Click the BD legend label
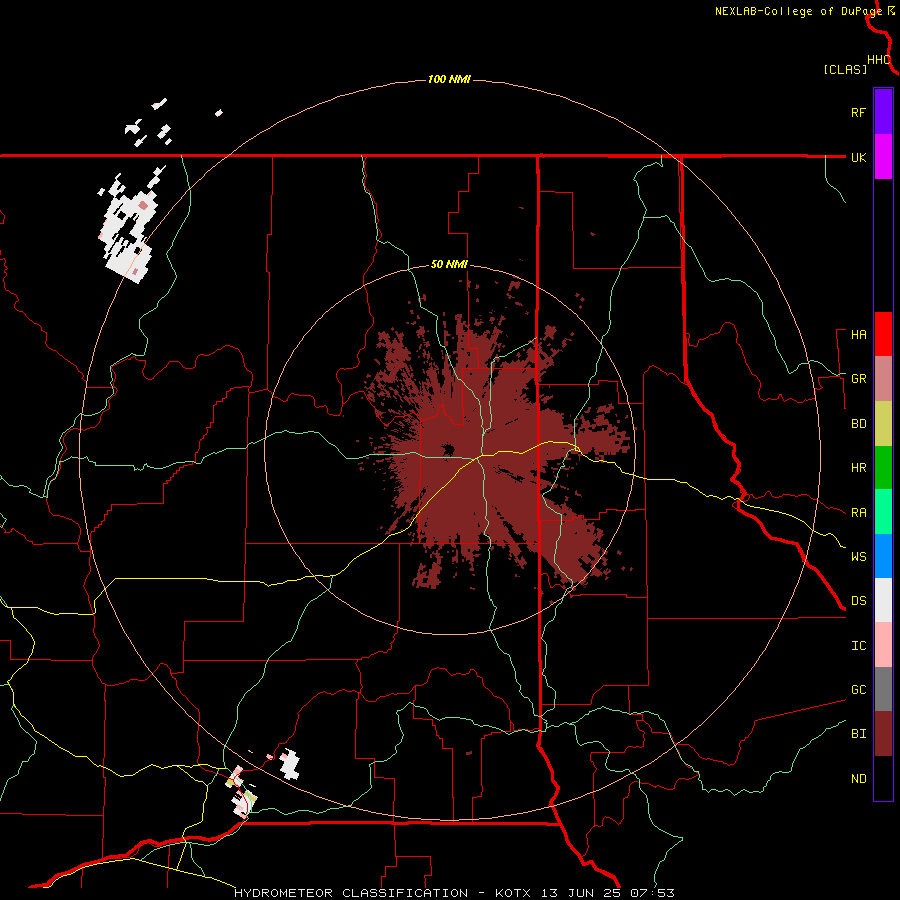This screenshot has width=900, height=900. click(858, 424)
